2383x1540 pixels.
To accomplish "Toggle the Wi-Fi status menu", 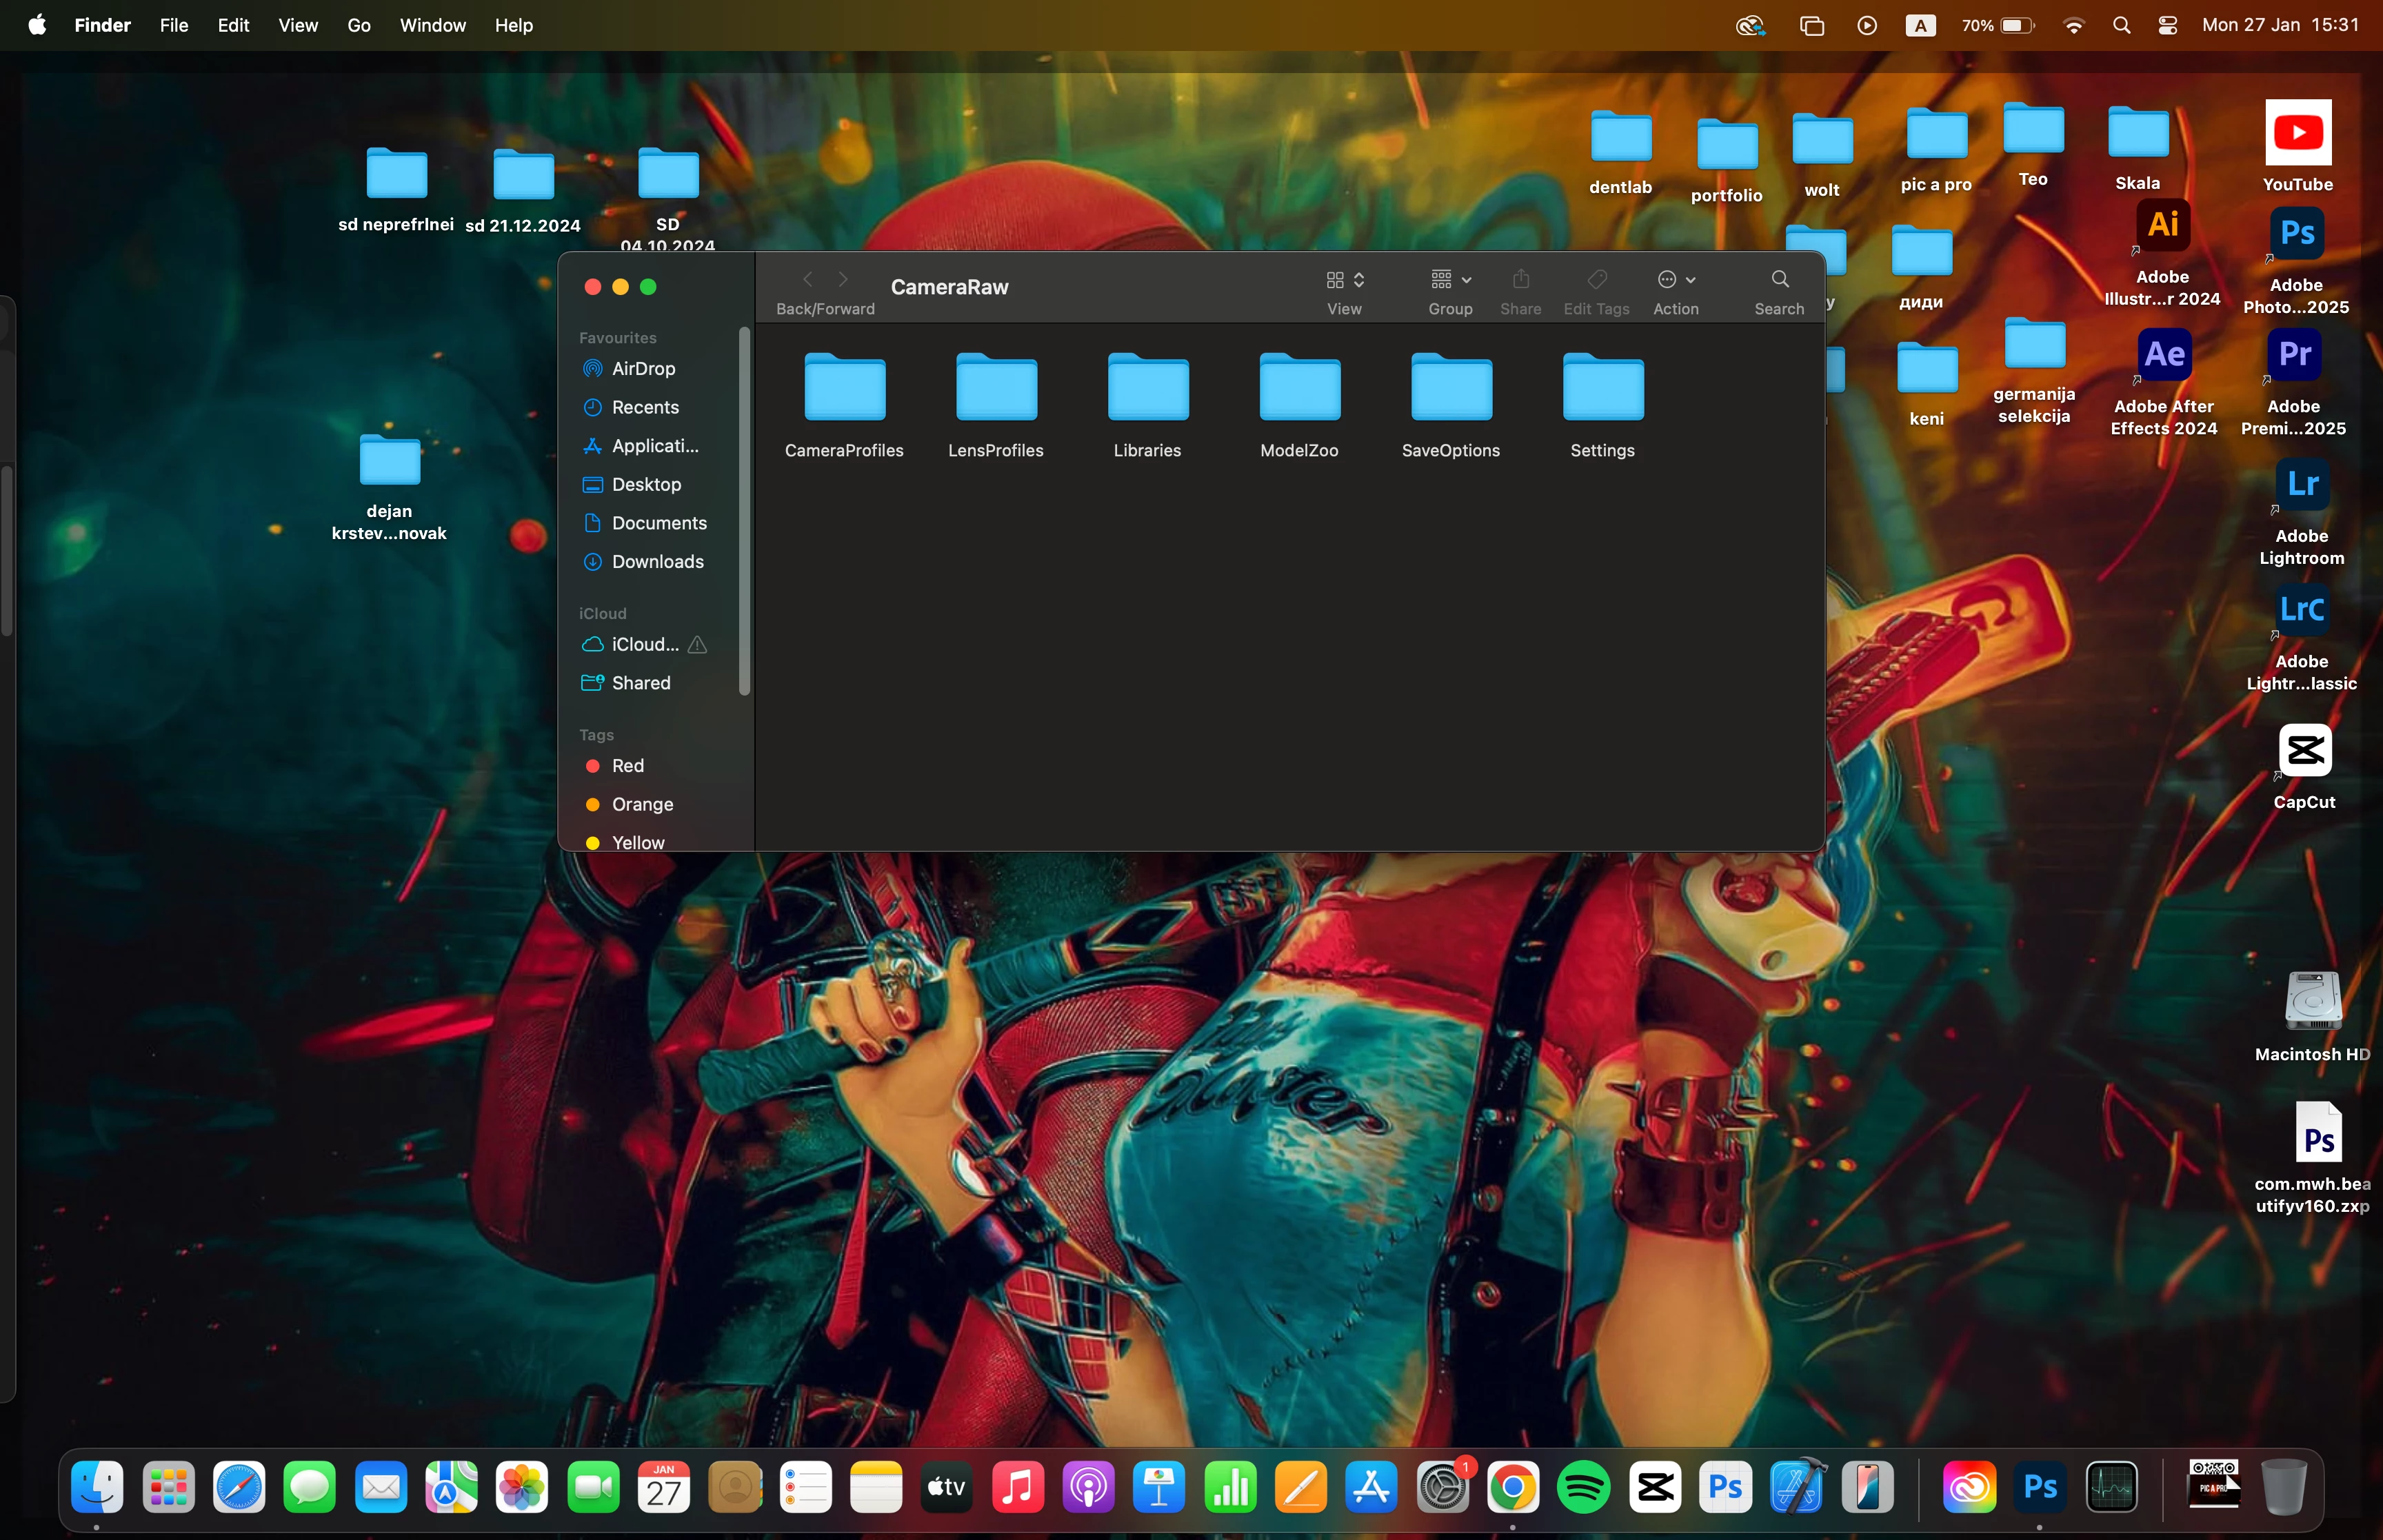I will point(2073,25).
